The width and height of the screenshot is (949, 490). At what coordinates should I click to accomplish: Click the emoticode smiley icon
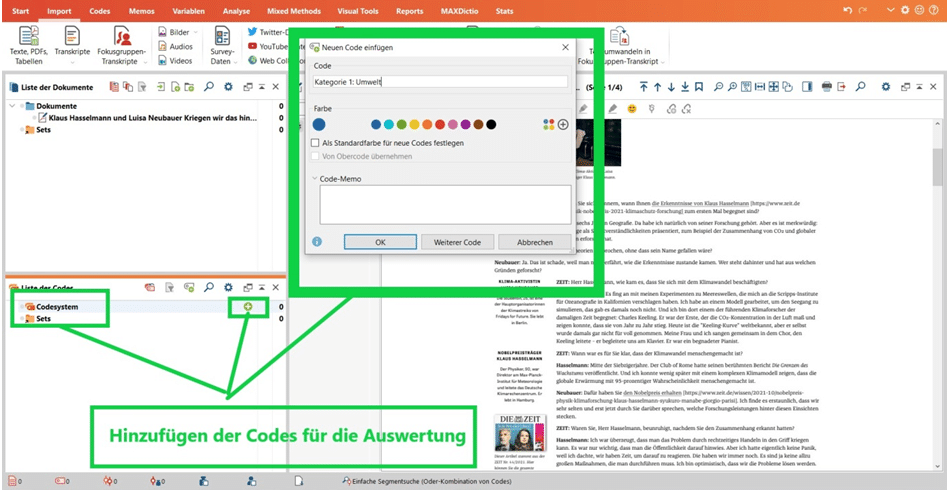pyautogui.click(x=632, y=109)
